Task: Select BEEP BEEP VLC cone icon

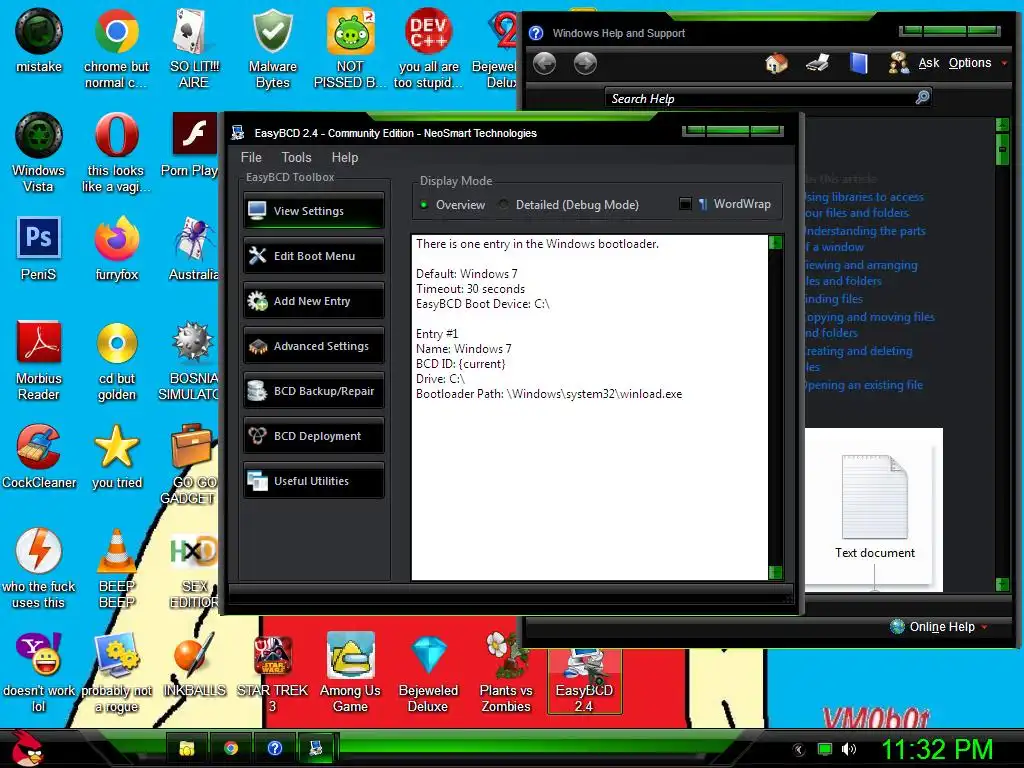Action: 116,569
